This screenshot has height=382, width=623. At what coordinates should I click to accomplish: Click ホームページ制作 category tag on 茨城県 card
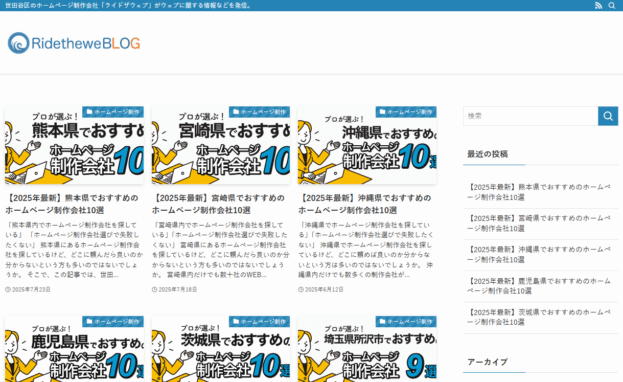pyautogui.click(x=259, y=322)
